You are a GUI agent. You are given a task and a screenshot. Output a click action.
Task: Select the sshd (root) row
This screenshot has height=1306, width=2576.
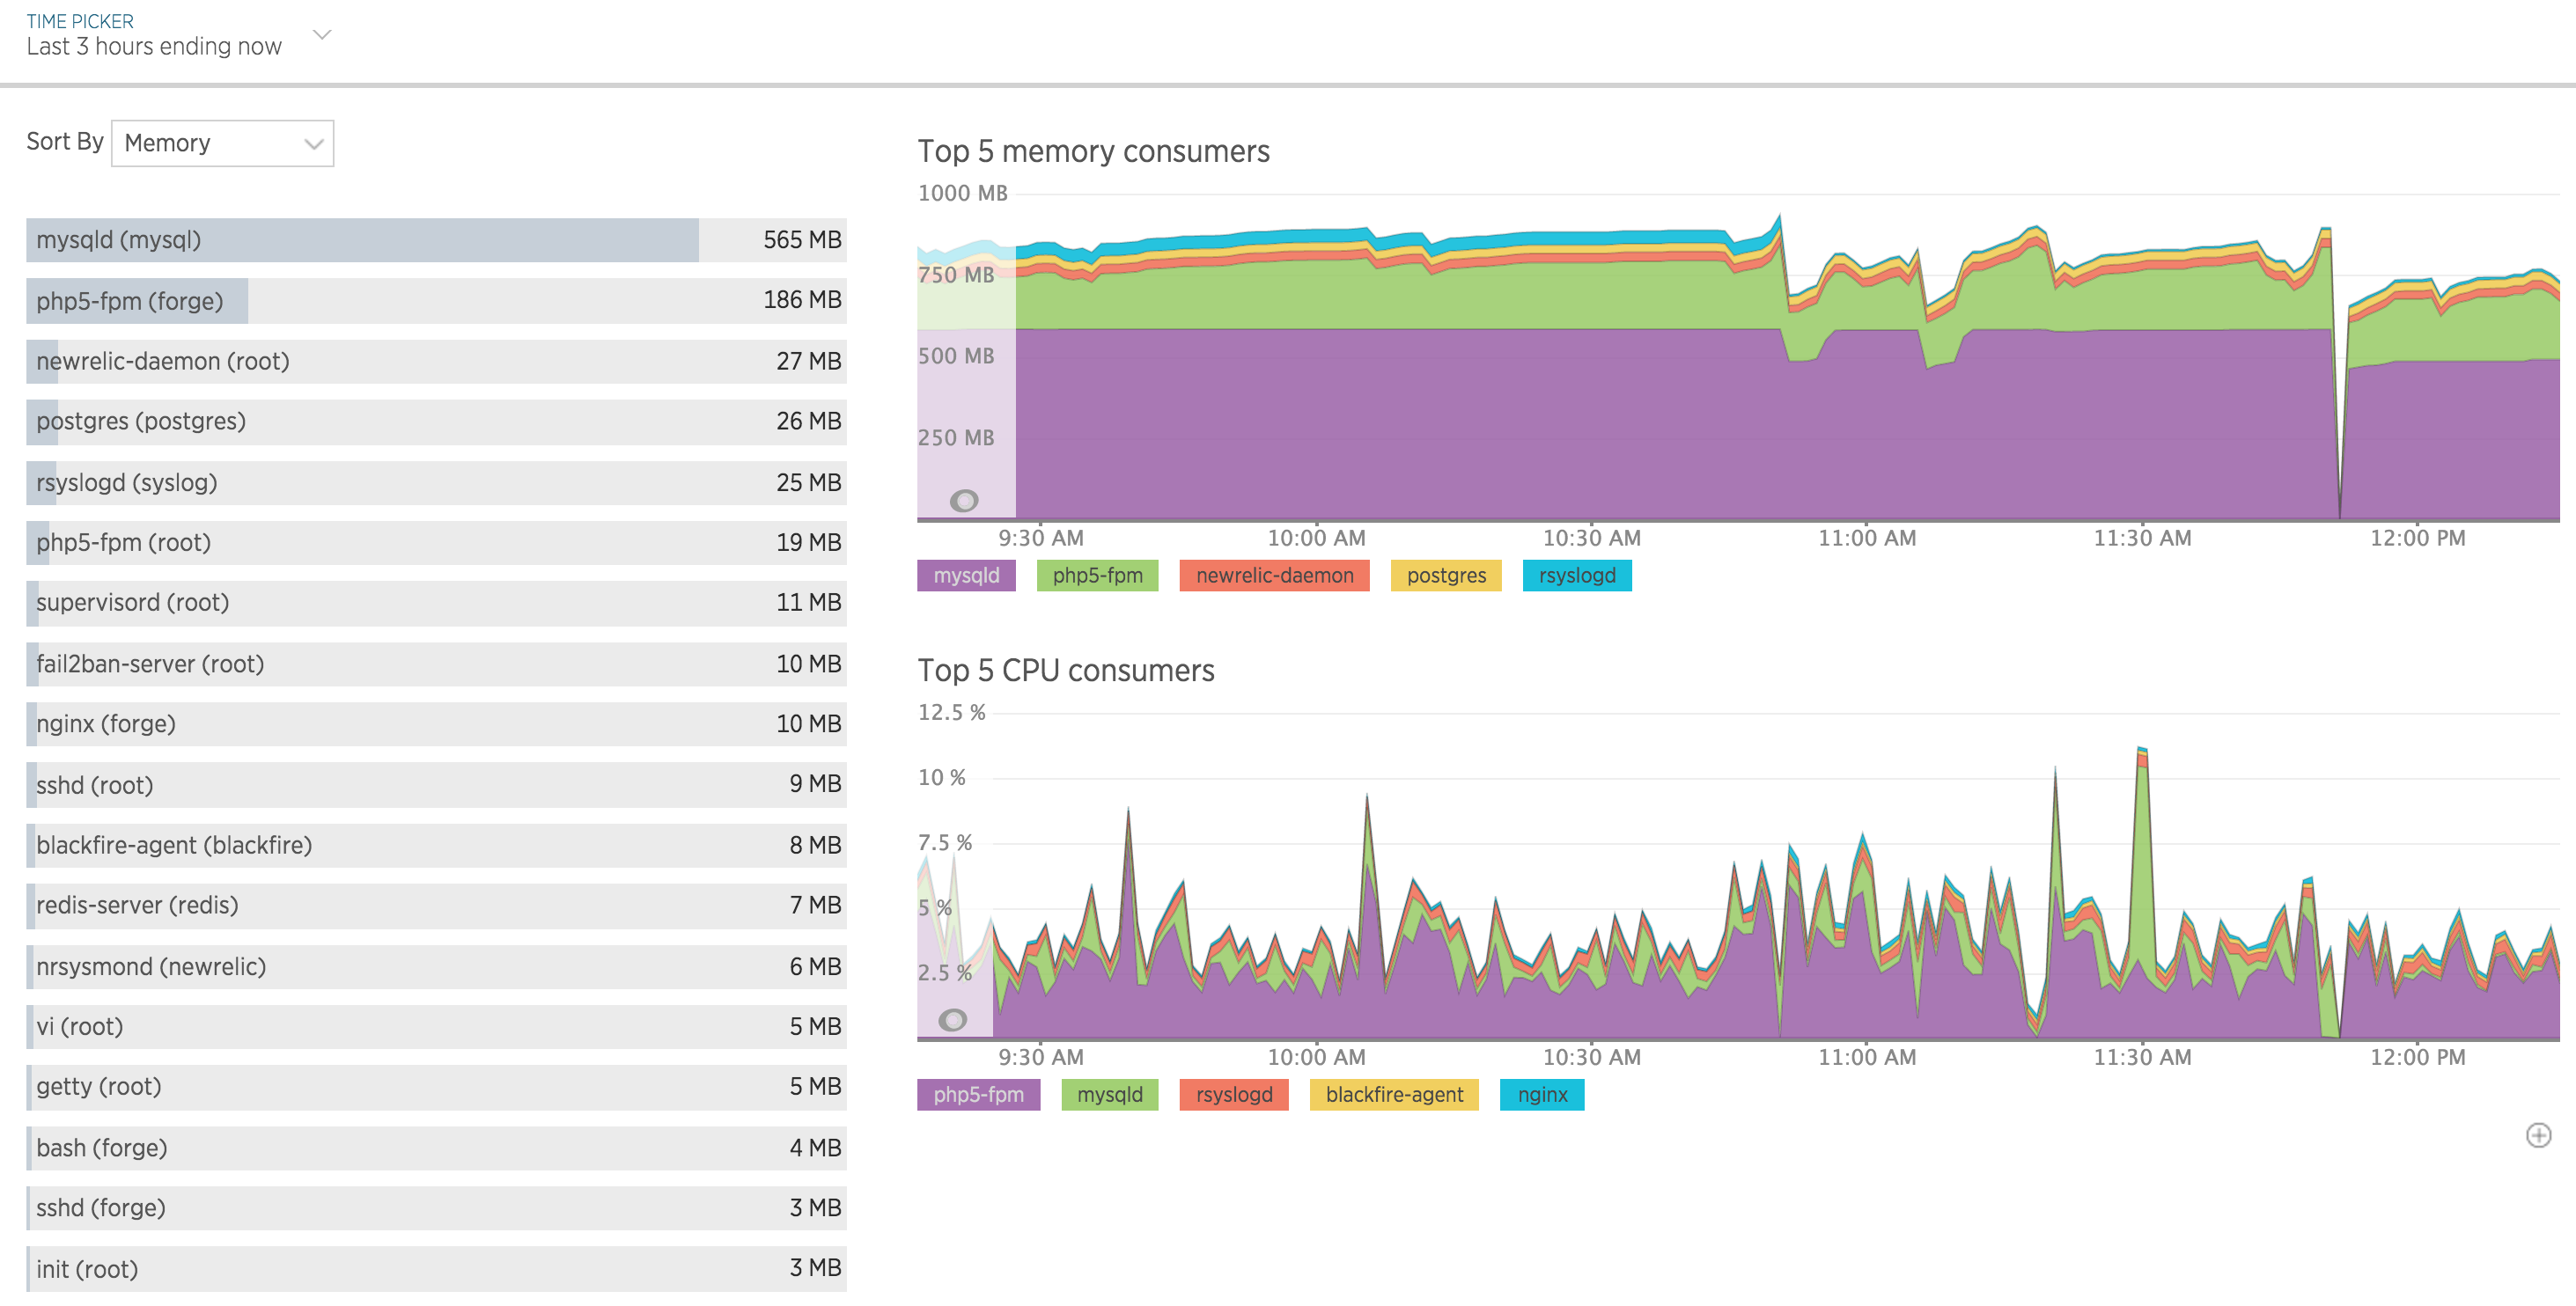click(x=436, y=784)
